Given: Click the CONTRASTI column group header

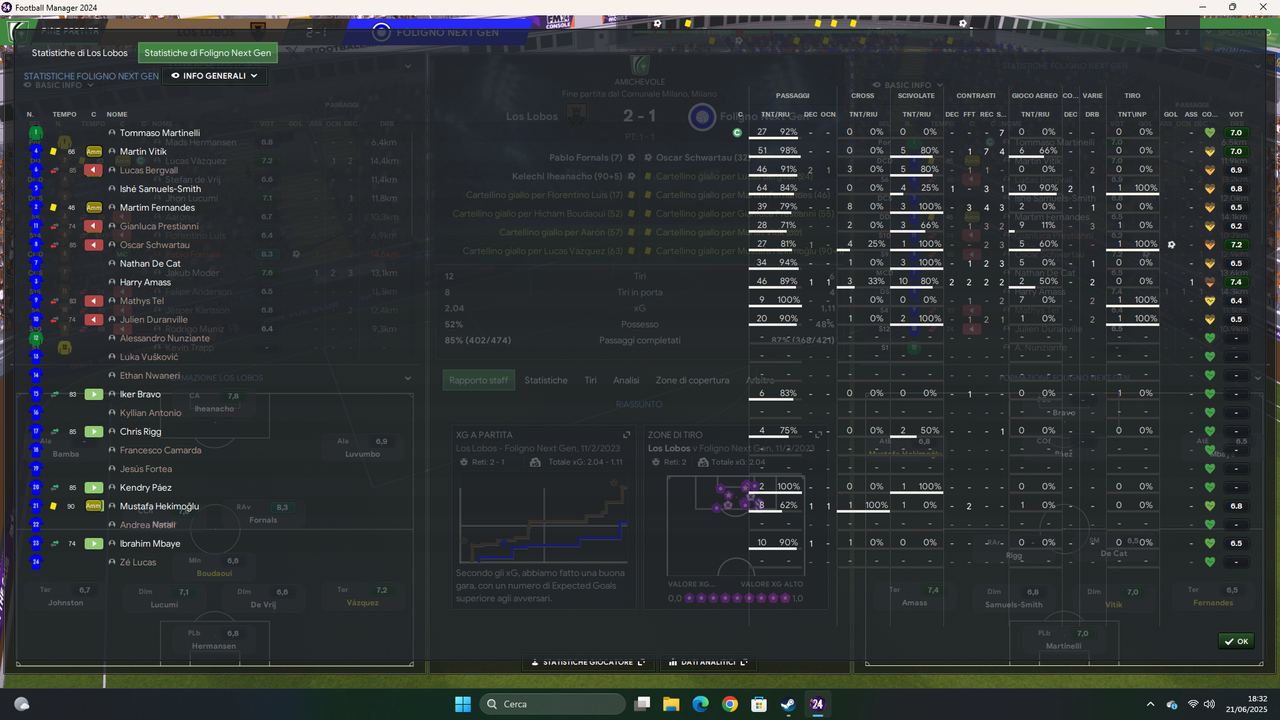Looking at the screenshot, I should coord(975,96).
